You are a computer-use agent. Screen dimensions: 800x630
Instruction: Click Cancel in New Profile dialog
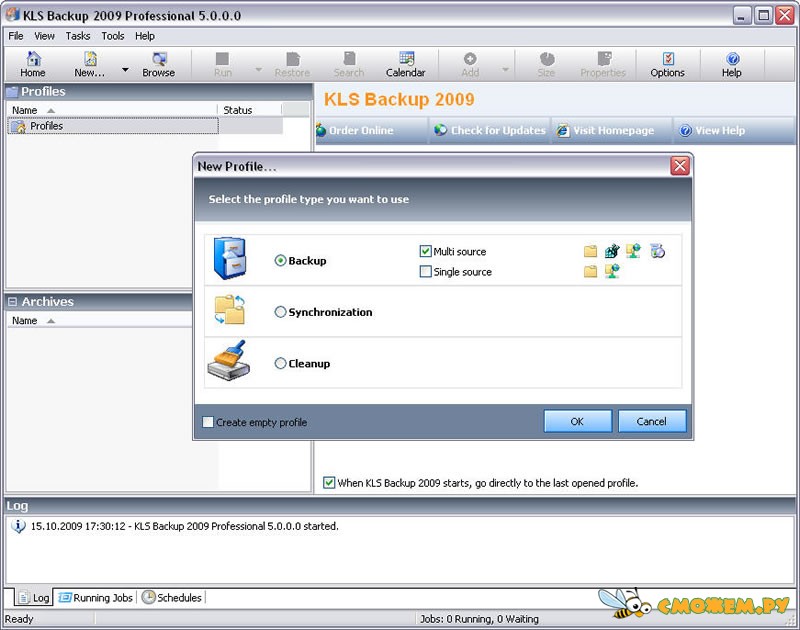[x=652, y=421]
